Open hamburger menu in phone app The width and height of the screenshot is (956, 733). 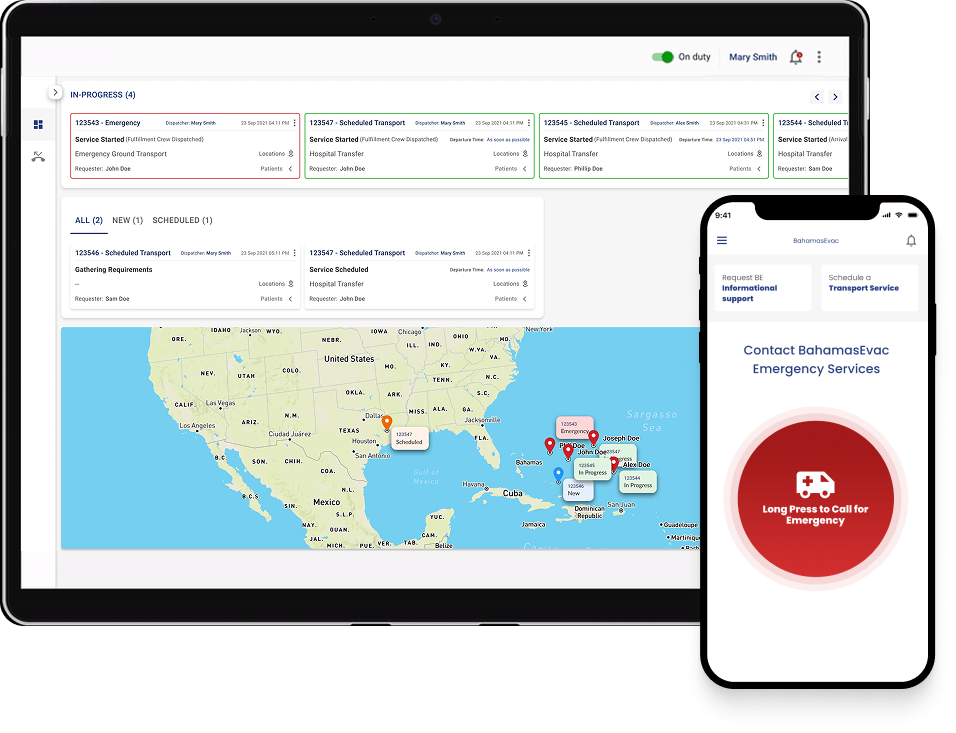pyautogui.click(x=722, y=240)
